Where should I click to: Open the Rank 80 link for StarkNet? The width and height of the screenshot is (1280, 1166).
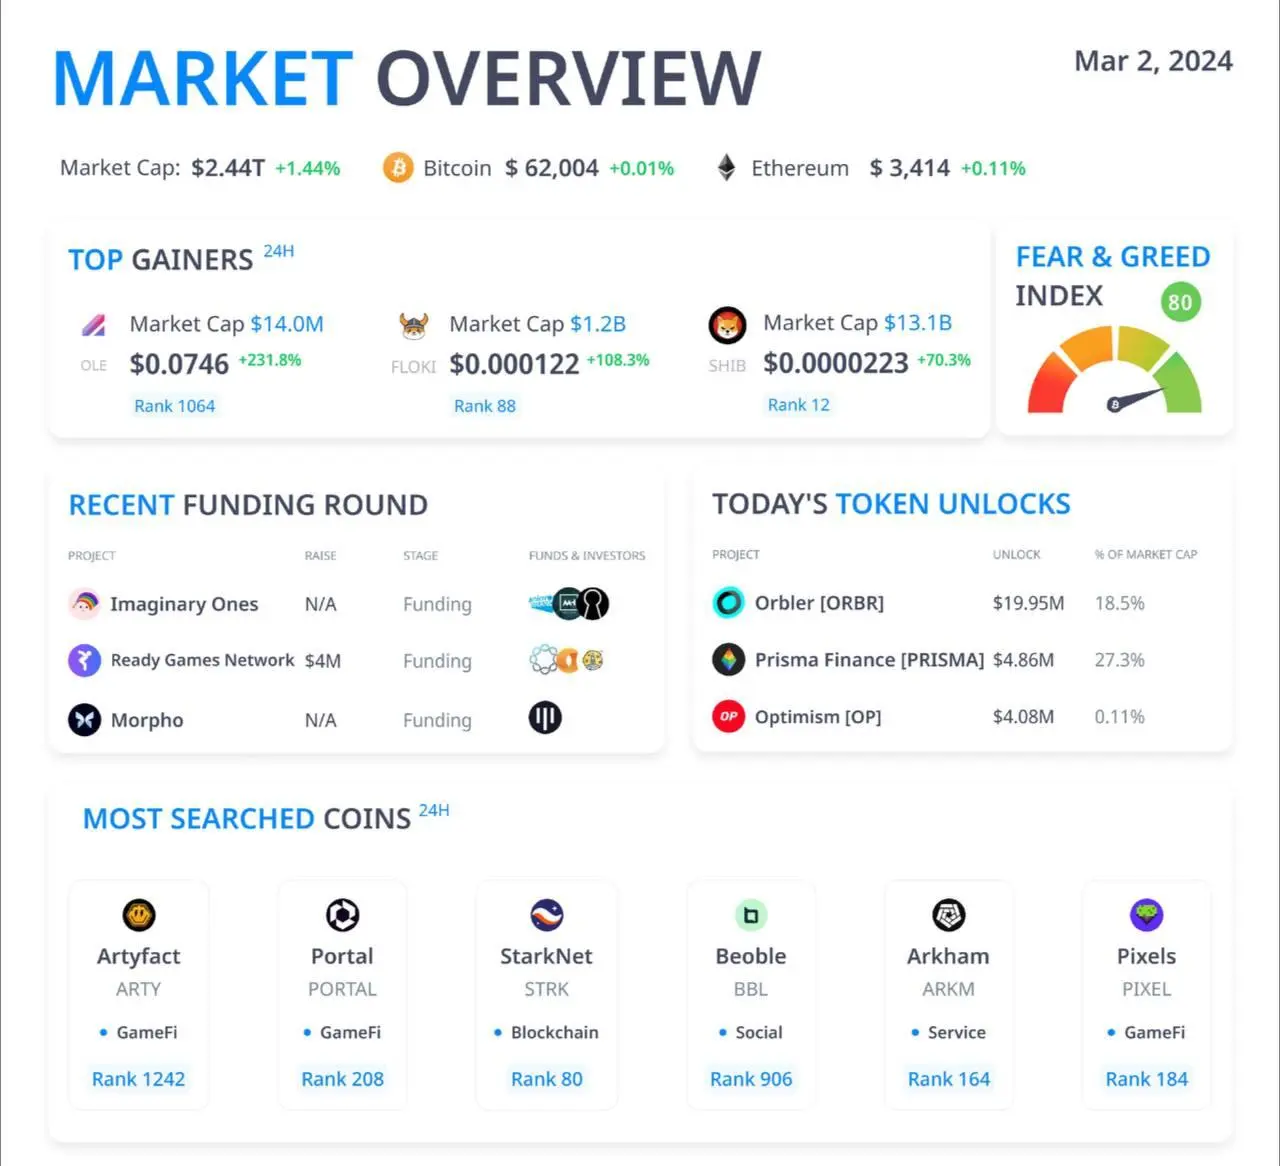coord(547,1079)
